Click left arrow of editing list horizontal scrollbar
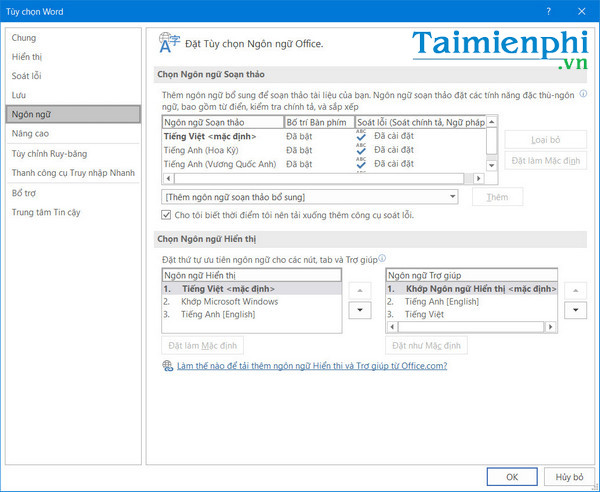 click(x=168, y=179)
